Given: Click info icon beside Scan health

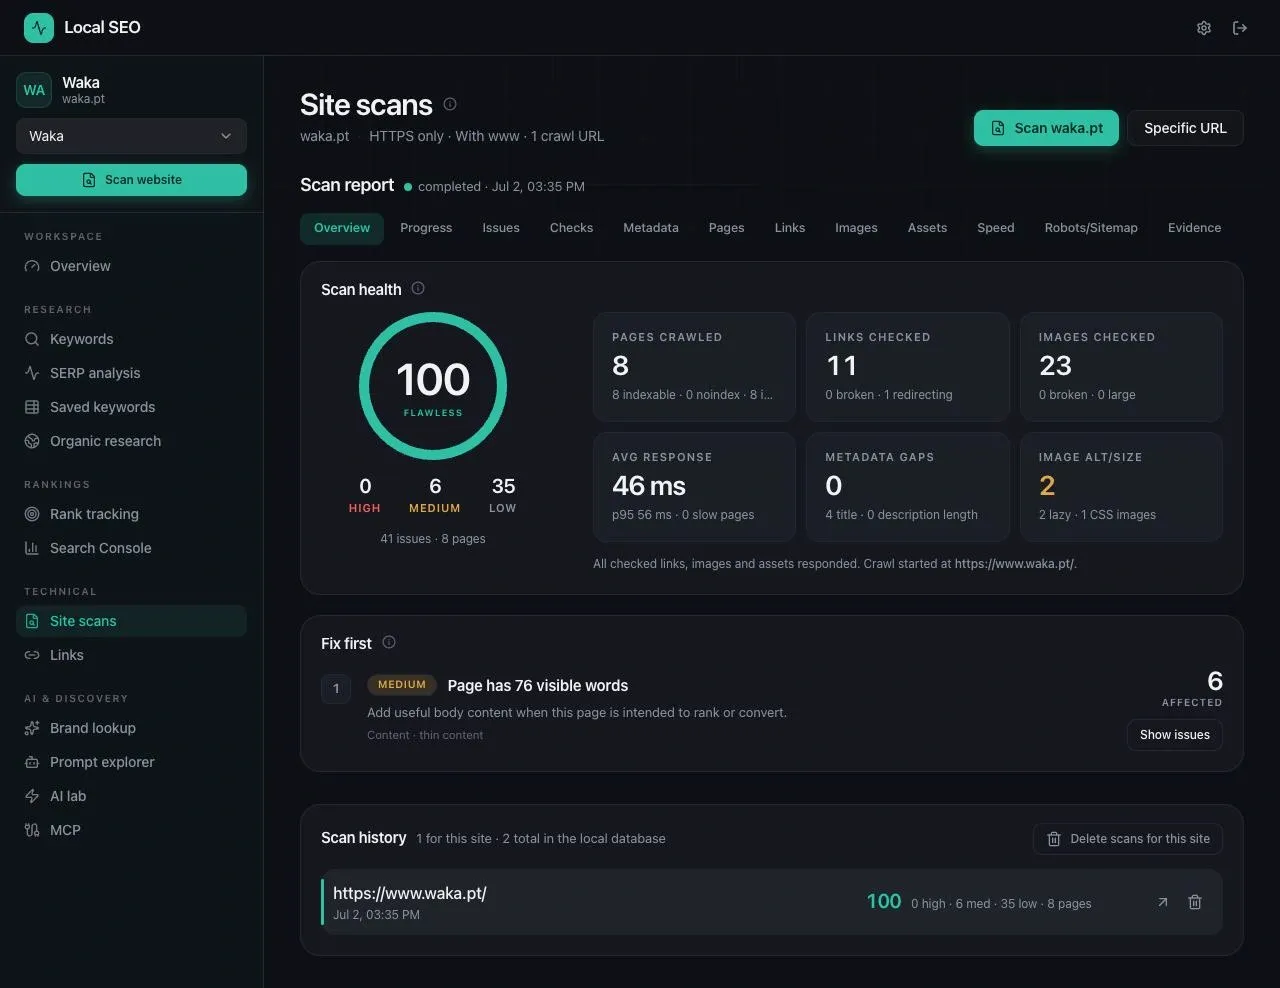Looking at the screenshot, I should pyautogui.click(x=418, y=288).
